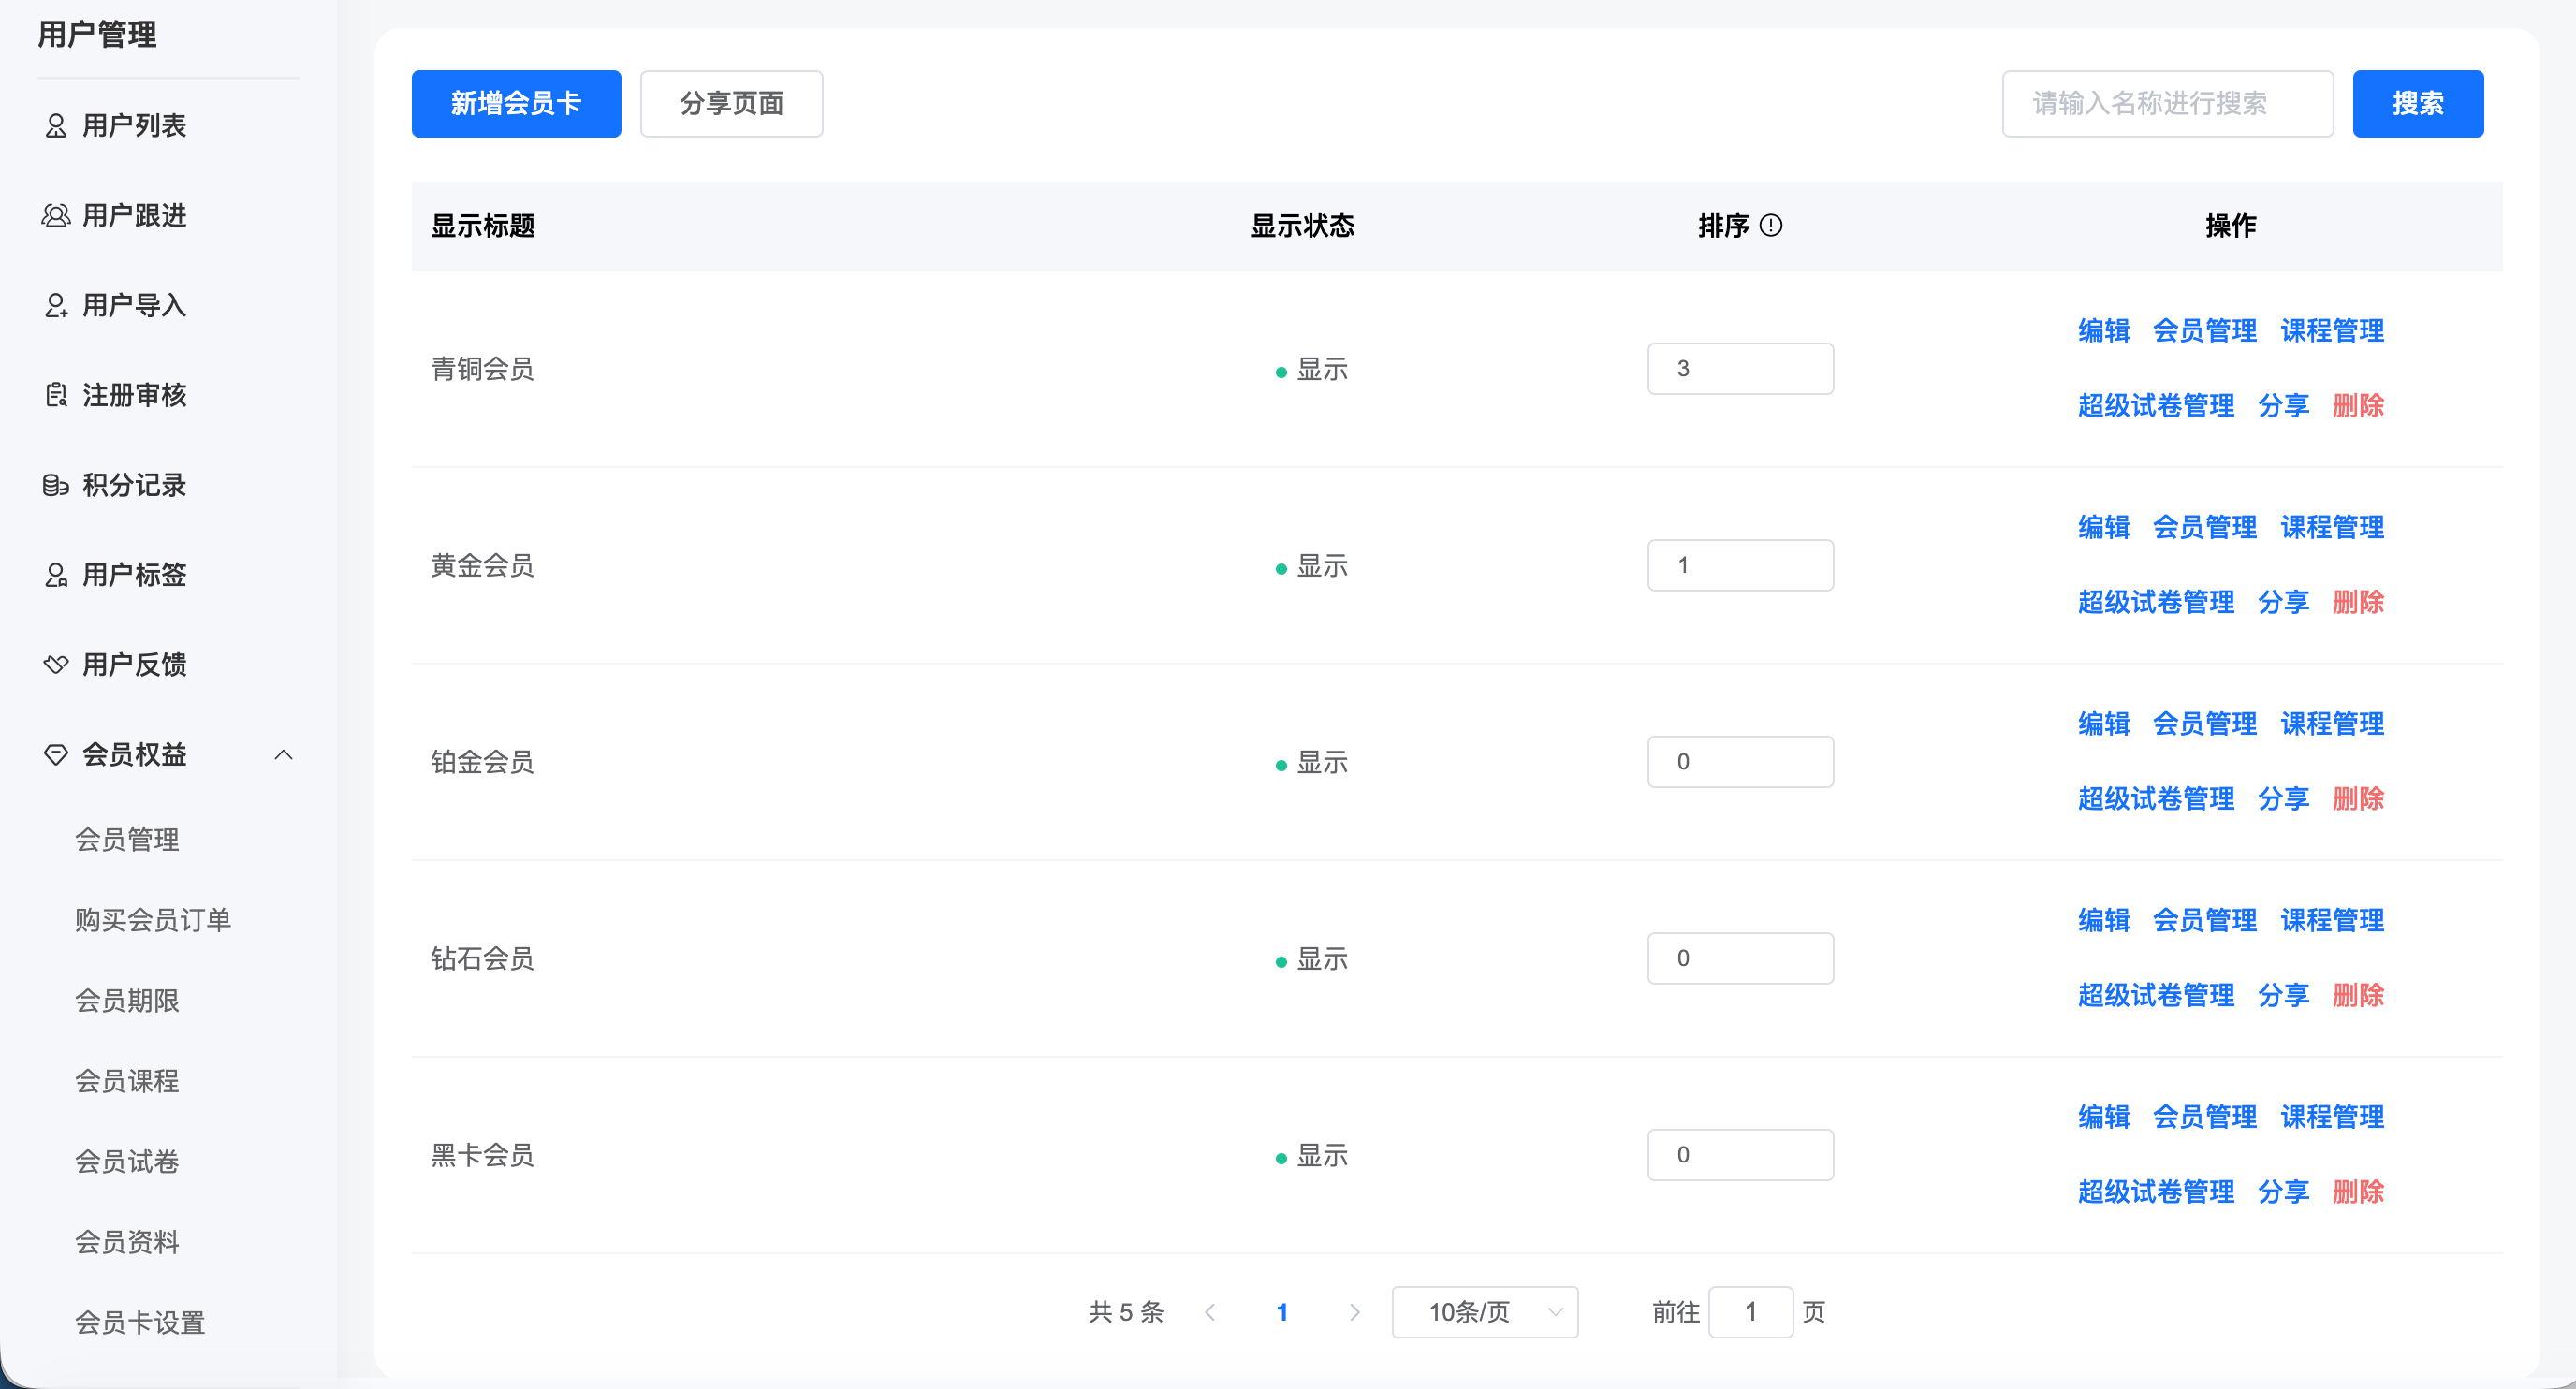The height and width of the screenshot is (1389, 2576).
Task: Collapse the 会员权益 menu with its chevron
Action: click(x=284, y=755)
